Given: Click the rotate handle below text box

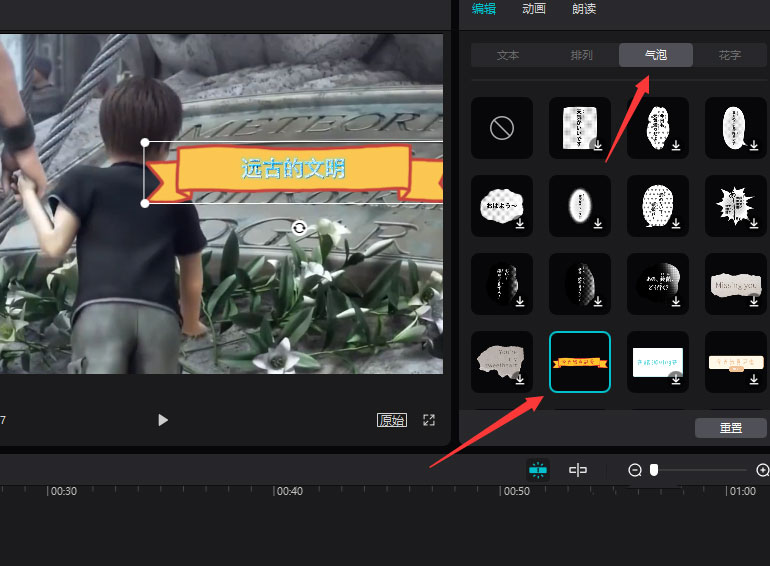Looking at the screenshot, I should coord(299,229).
